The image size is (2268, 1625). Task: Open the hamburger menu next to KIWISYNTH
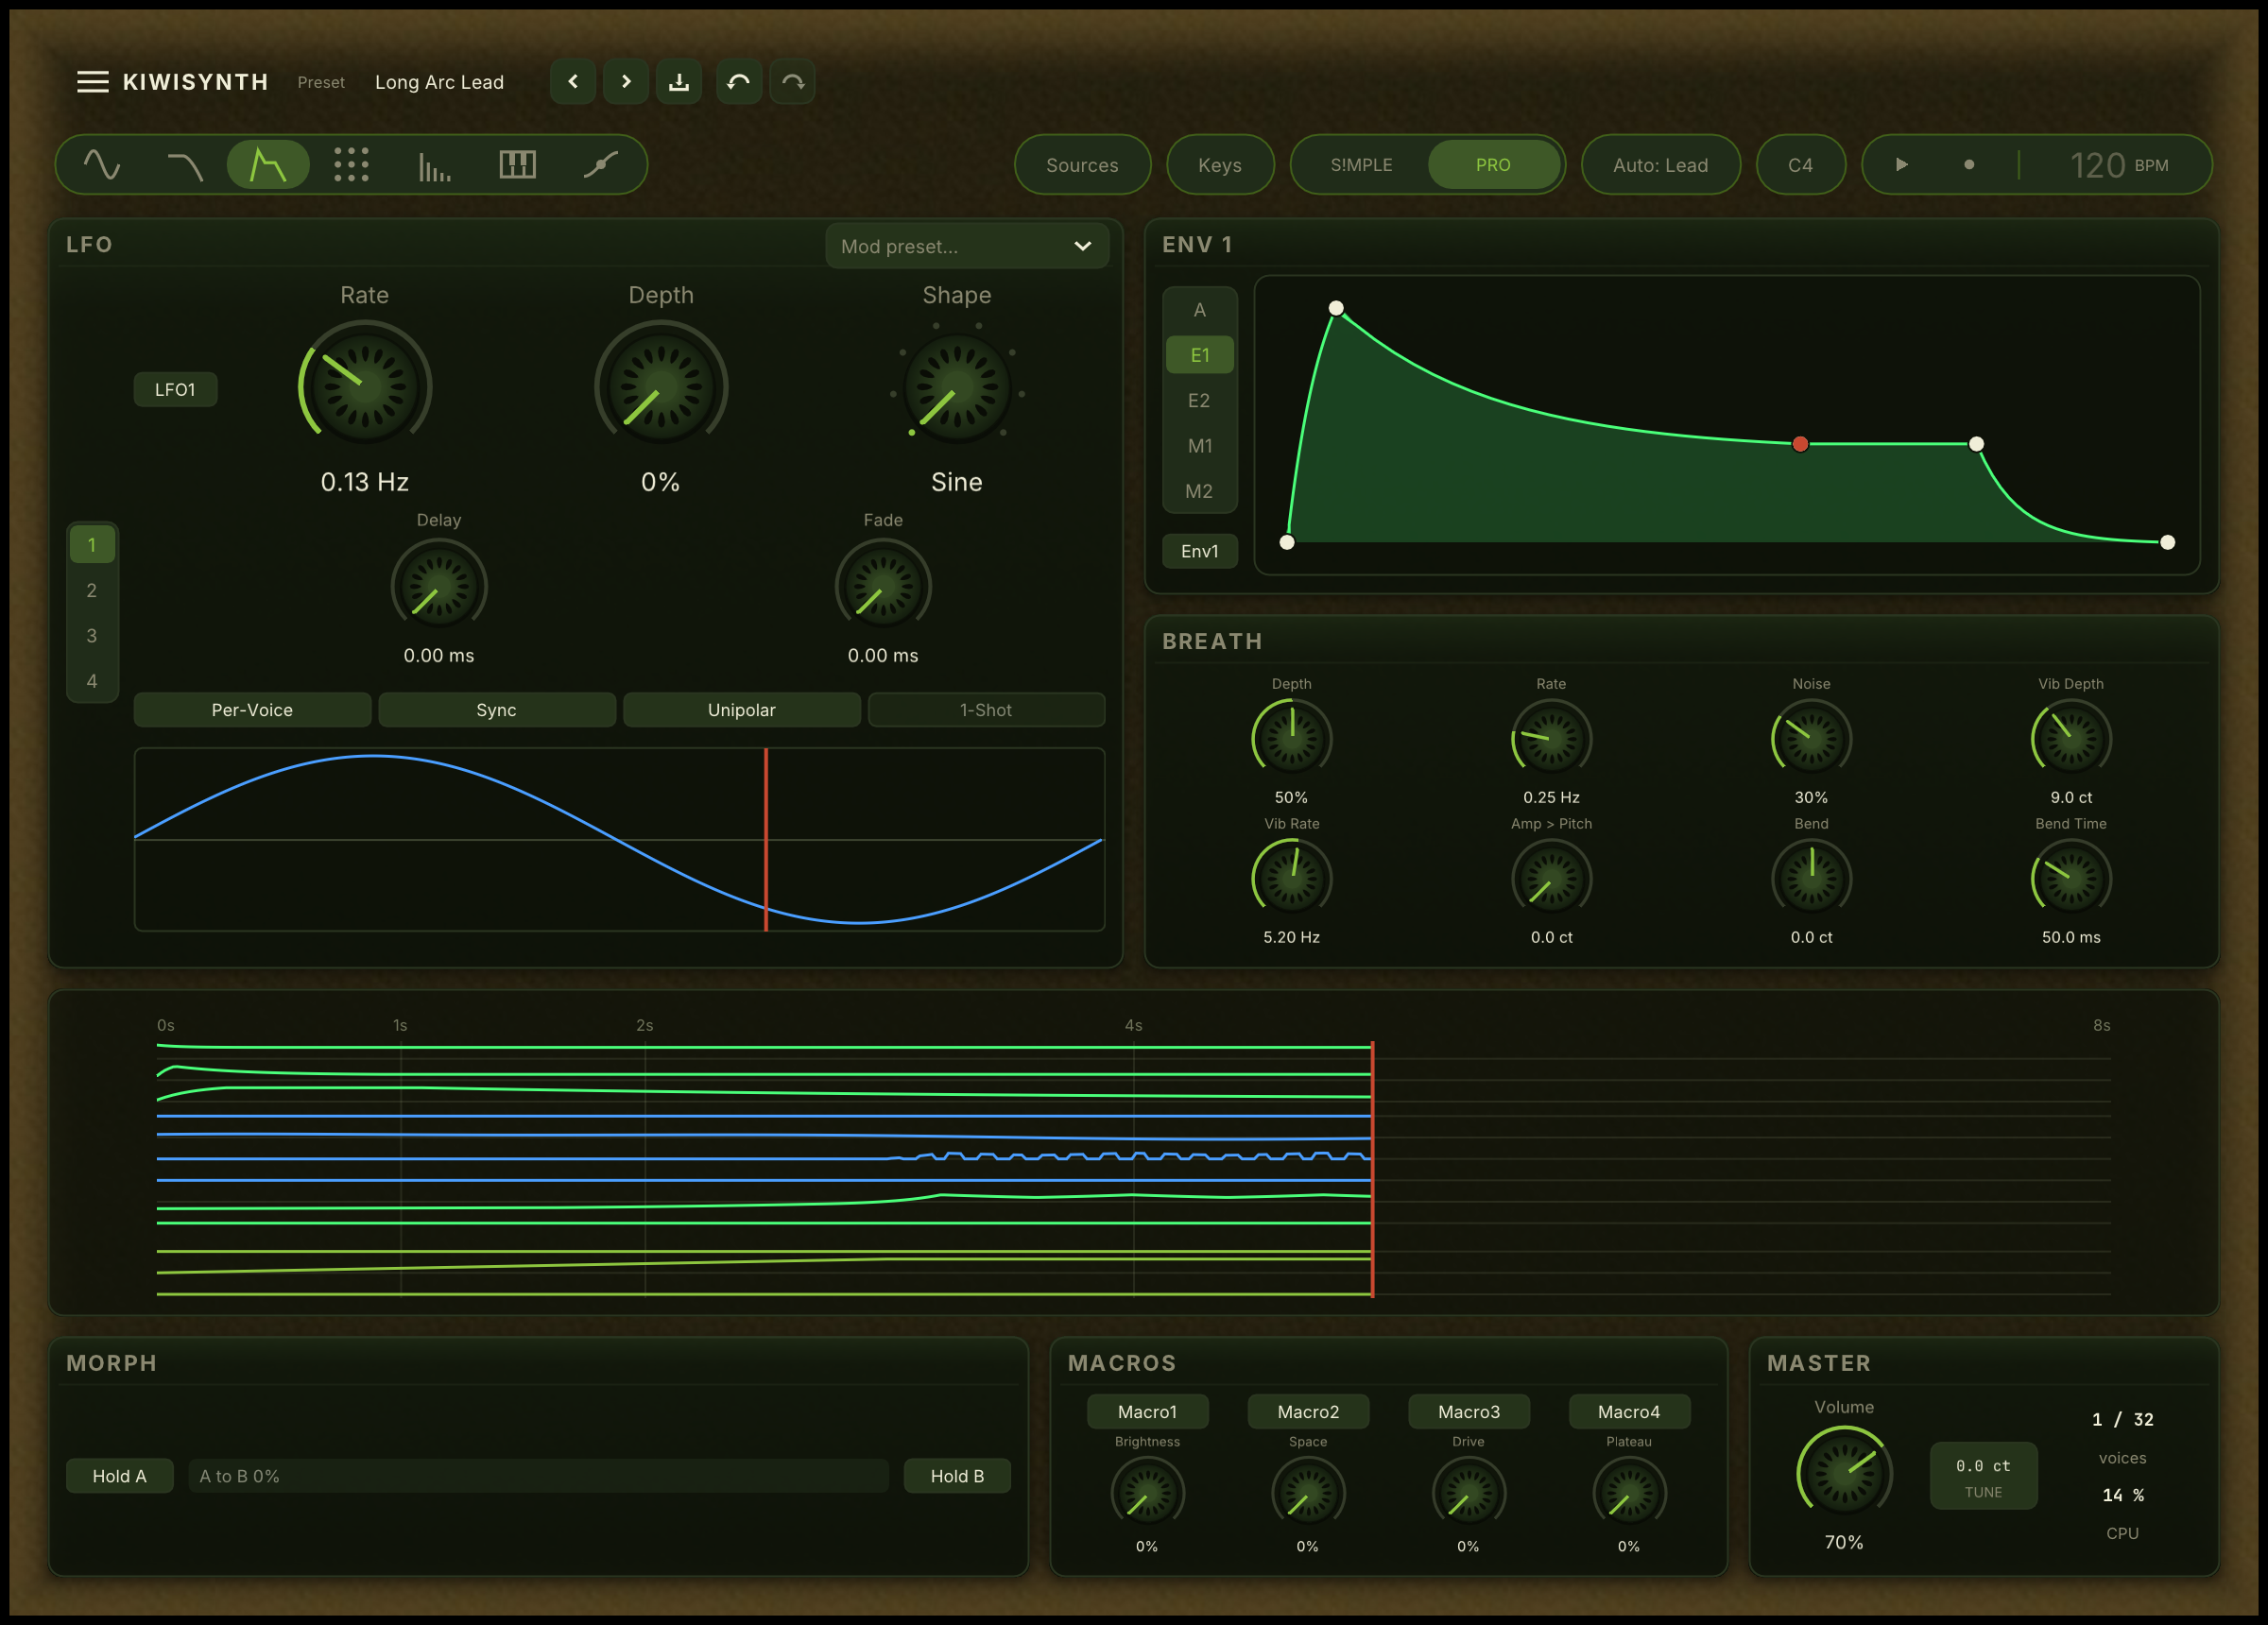point(93,82)
